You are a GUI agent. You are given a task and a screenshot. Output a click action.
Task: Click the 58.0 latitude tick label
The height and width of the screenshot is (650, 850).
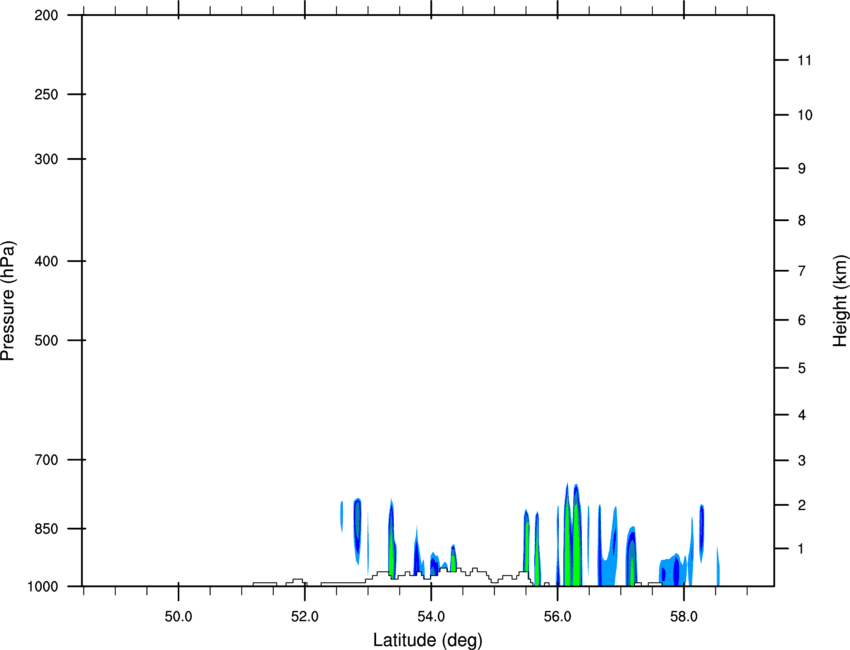tap(684, 617)
